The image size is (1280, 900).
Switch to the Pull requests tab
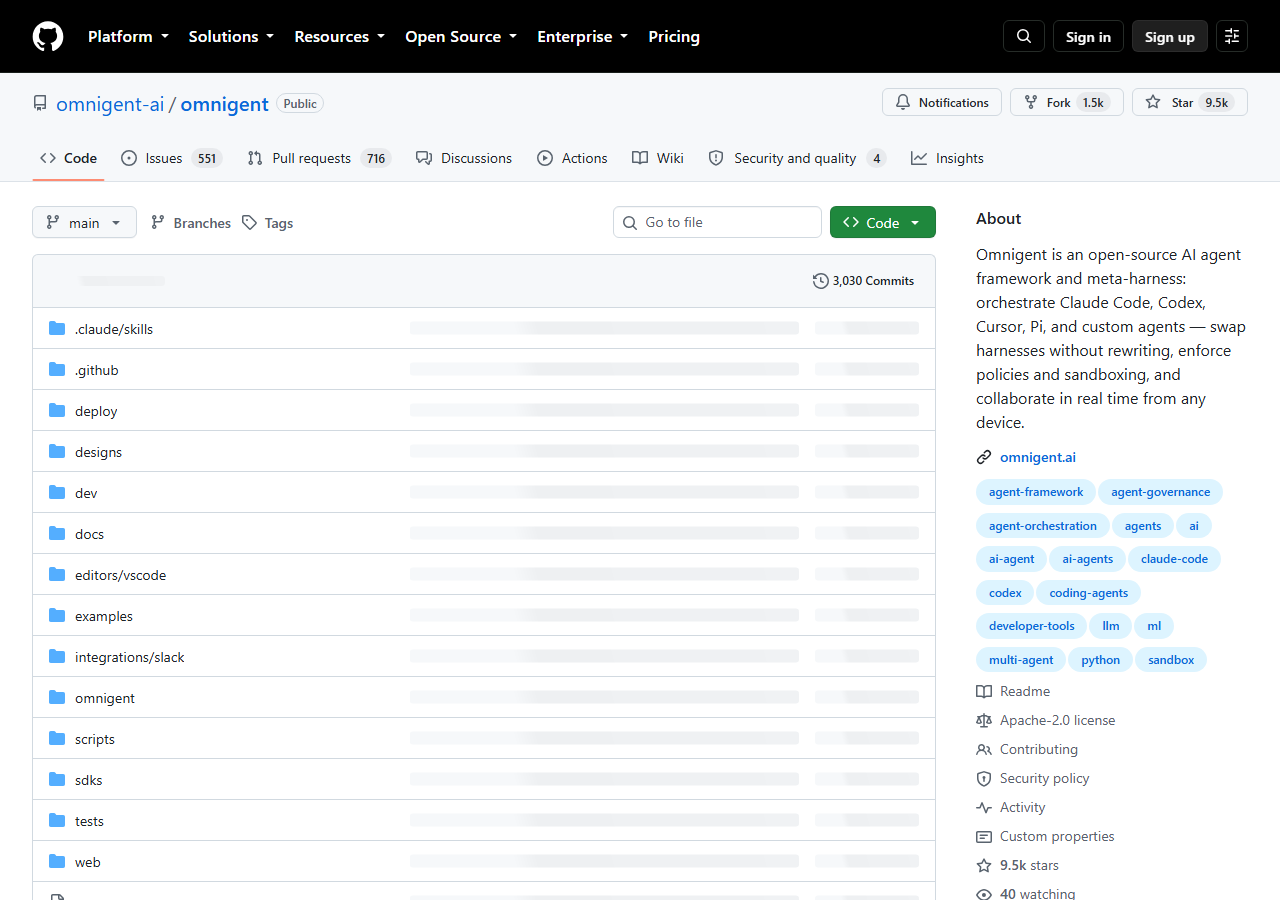[318, 158]
